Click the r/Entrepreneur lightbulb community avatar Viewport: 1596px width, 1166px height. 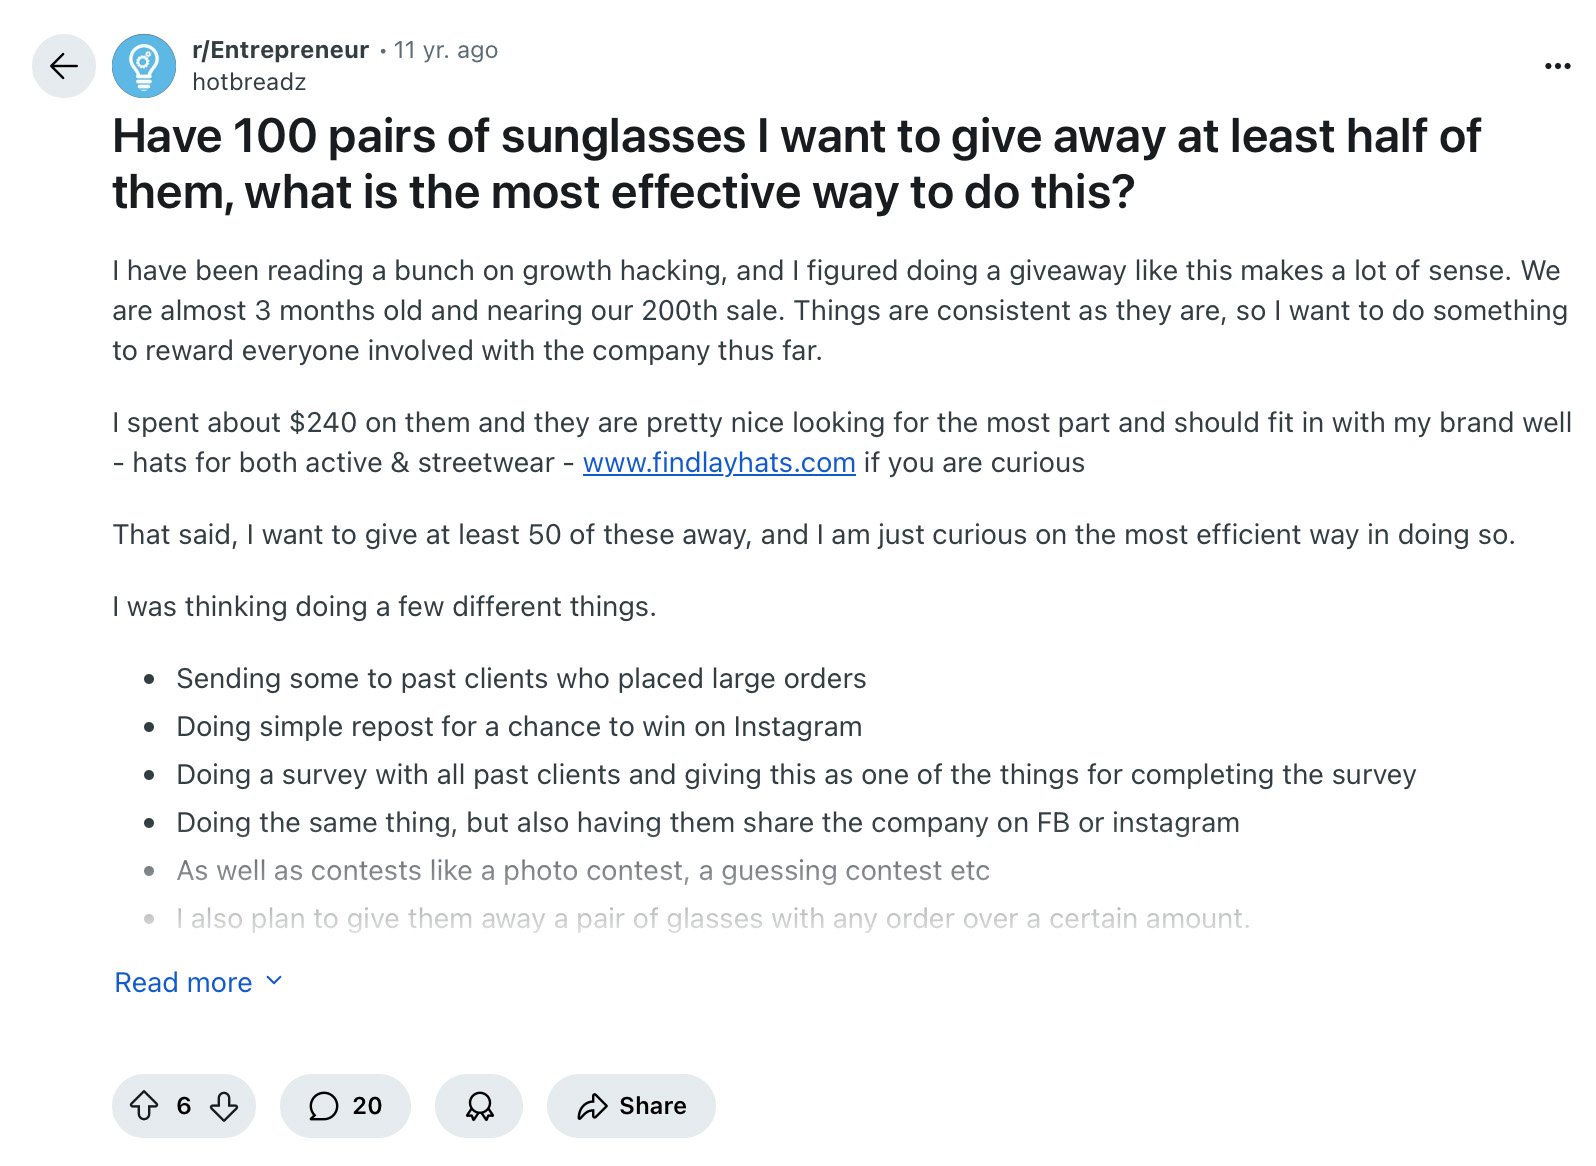point(145,66)
